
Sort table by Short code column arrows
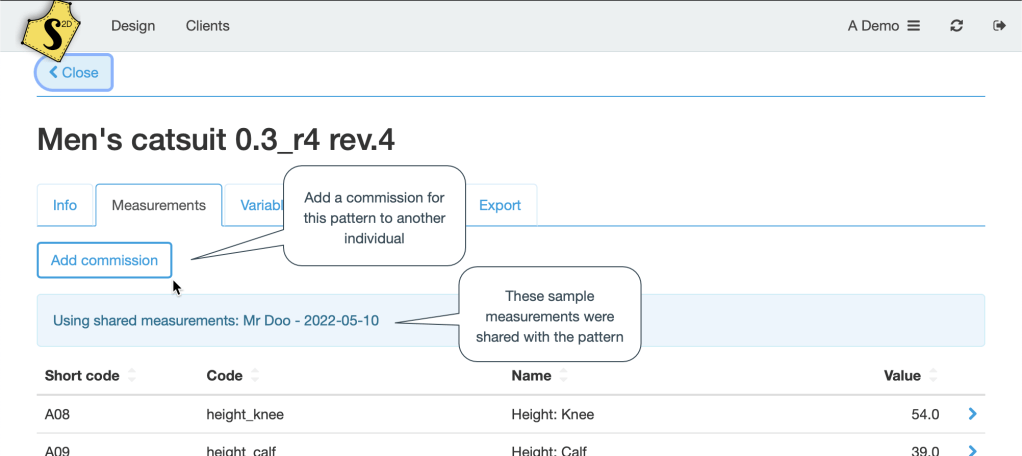point(132,377)
